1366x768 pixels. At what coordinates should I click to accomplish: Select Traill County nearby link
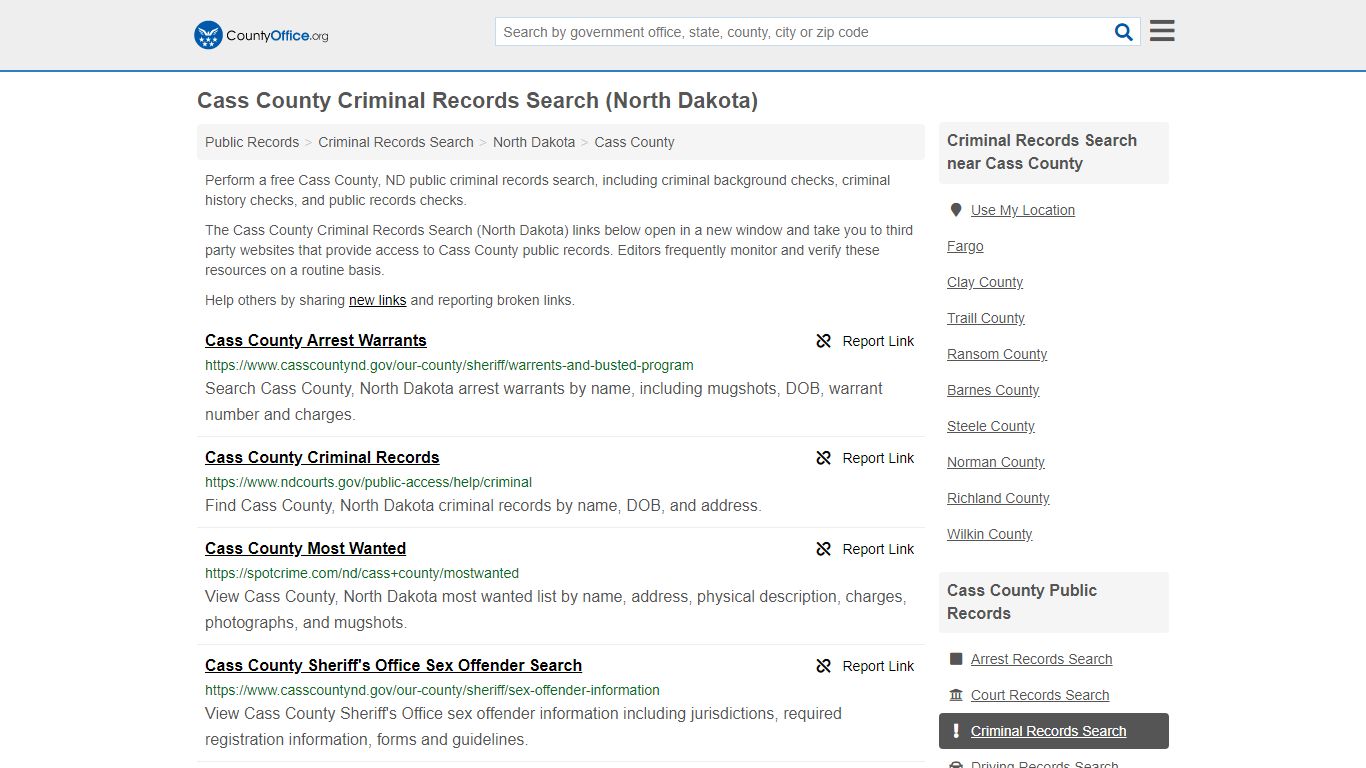pyautogui.click(x=986, y=318)
